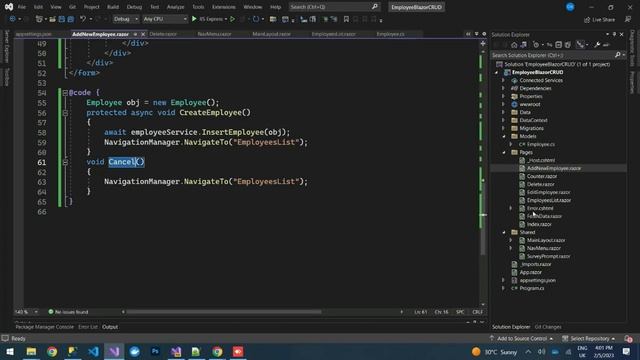Click the Show All Files icon in Solution Explorer
Screen dimensions: 640x360
[x=567, y=45]
